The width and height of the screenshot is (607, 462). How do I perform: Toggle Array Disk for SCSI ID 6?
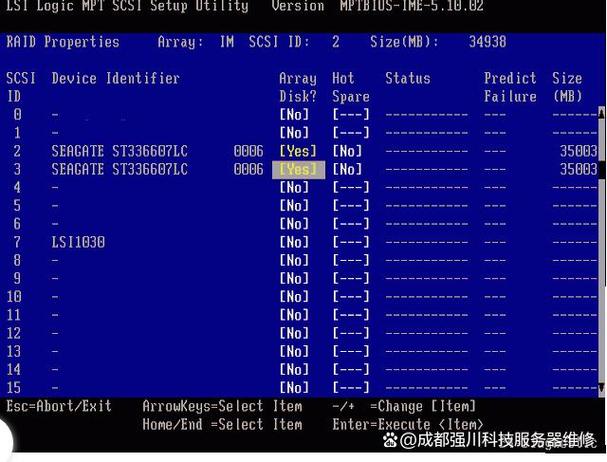295,224
